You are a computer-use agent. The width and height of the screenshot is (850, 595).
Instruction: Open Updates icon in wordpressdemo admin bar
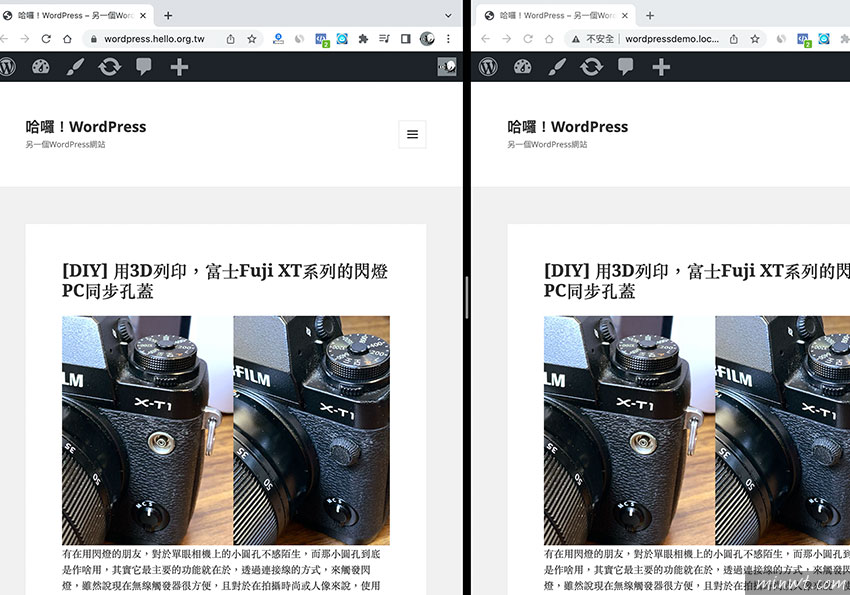(591, 67)
